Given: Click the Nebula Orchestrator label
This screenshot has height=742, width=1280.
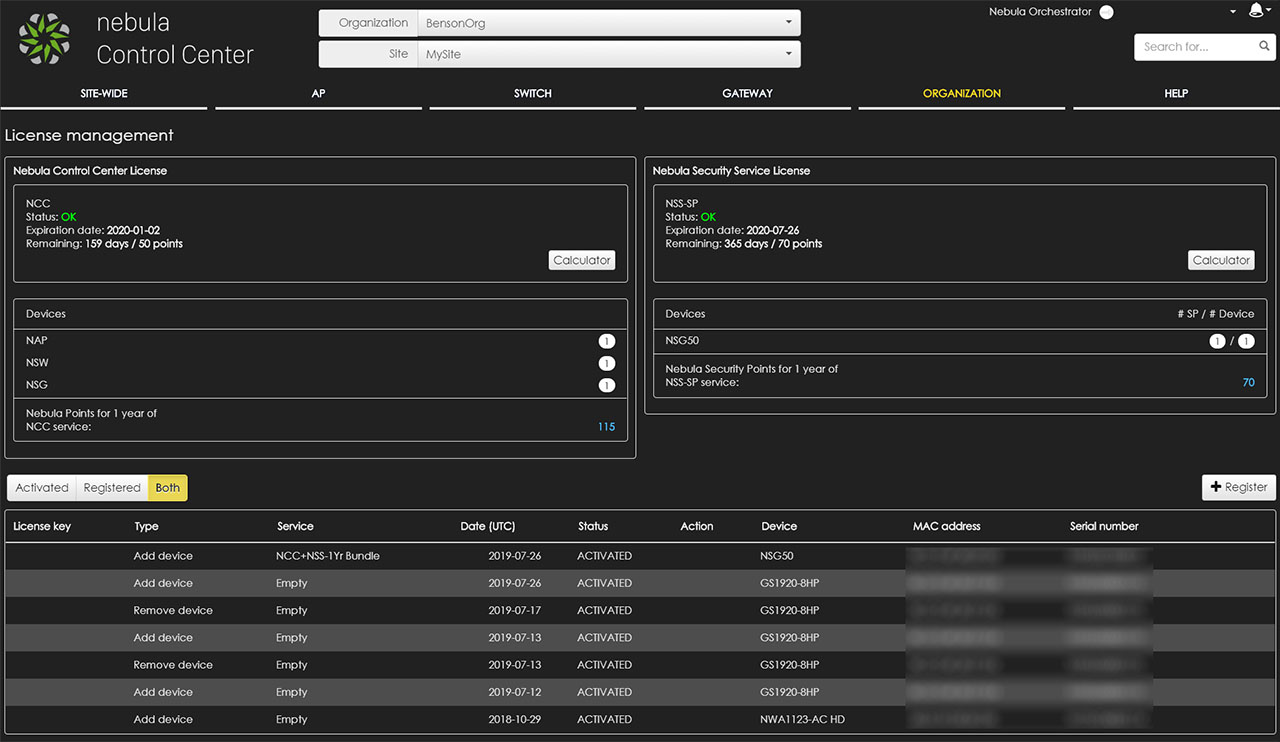Looking at the screenshot, I should (x=1040, y=12).
